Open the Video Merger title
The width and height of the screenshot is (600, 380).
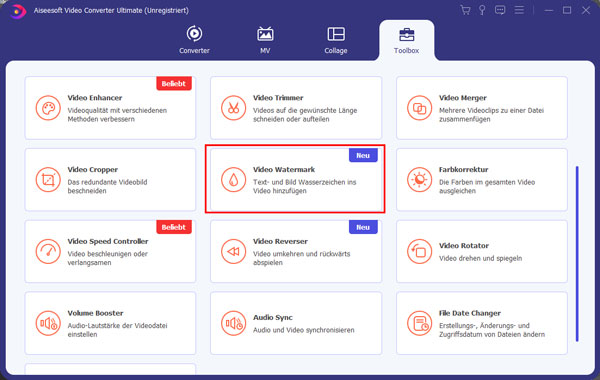[463, 98]
